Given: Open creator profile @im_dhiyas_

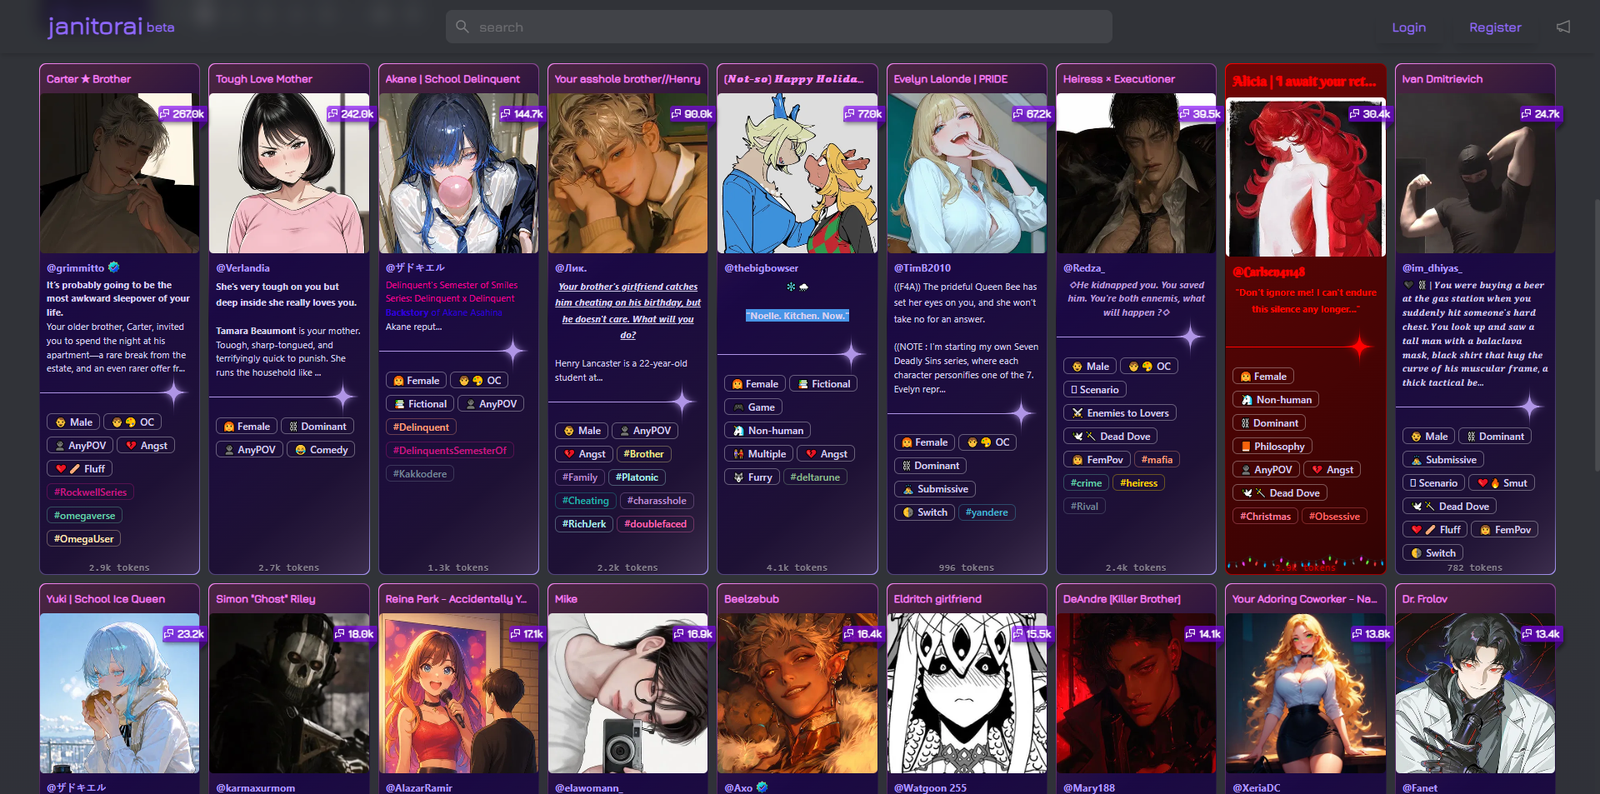Looking at the screenshot, I should click(x=1432, y=268).
